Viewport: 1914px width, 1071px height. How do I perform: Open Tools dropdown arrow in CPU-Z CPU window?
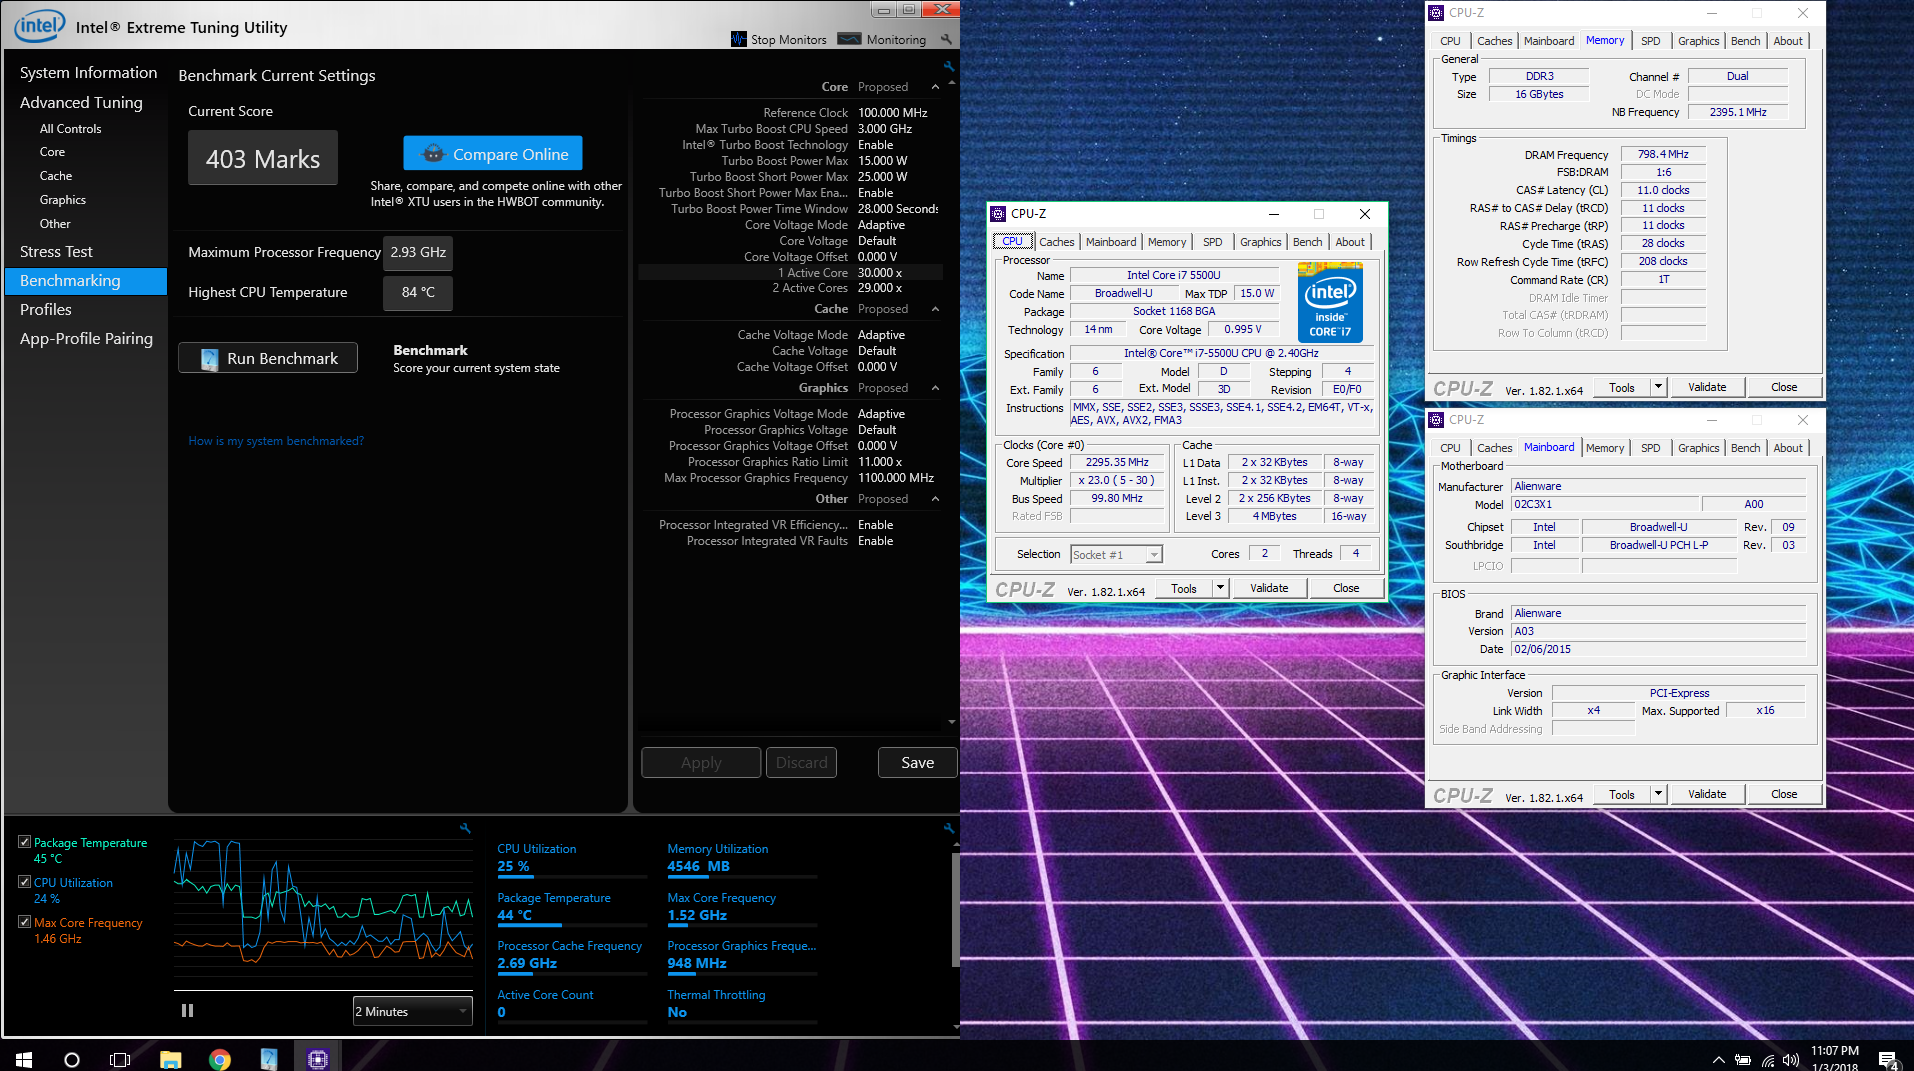coord(1220,588)
